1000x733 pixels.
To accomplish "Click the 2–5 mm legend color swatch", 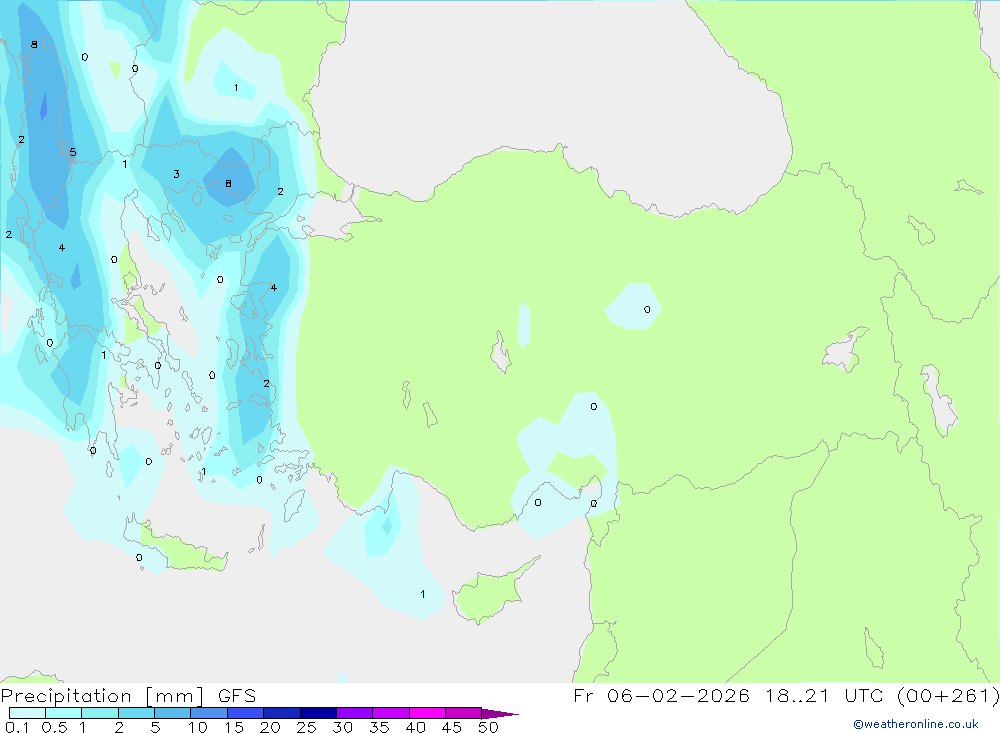I will tap(136, 713).
